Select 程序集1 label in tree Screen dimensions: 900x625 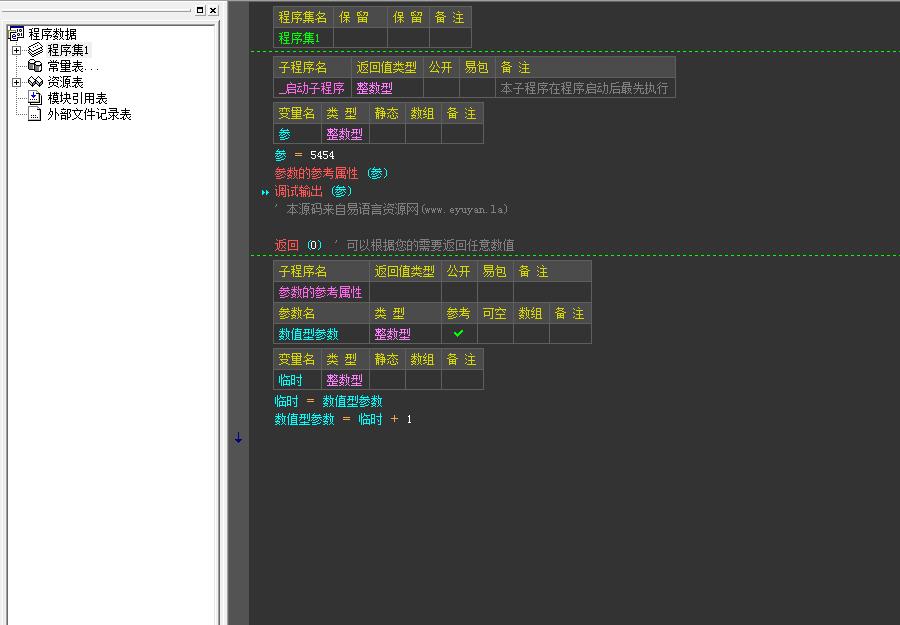pyautogui.click(x=68, y=50)
